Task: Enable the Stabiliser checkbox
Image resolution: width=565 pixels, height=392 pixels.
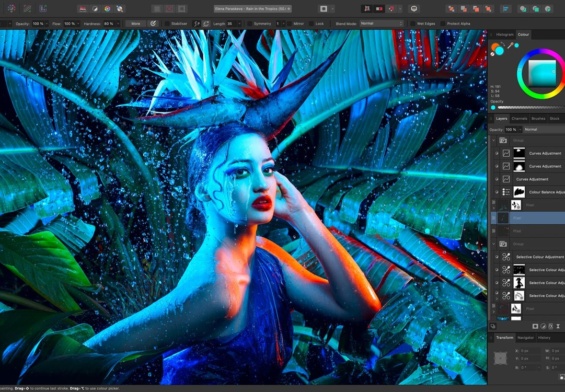Action: coord(167,24)
